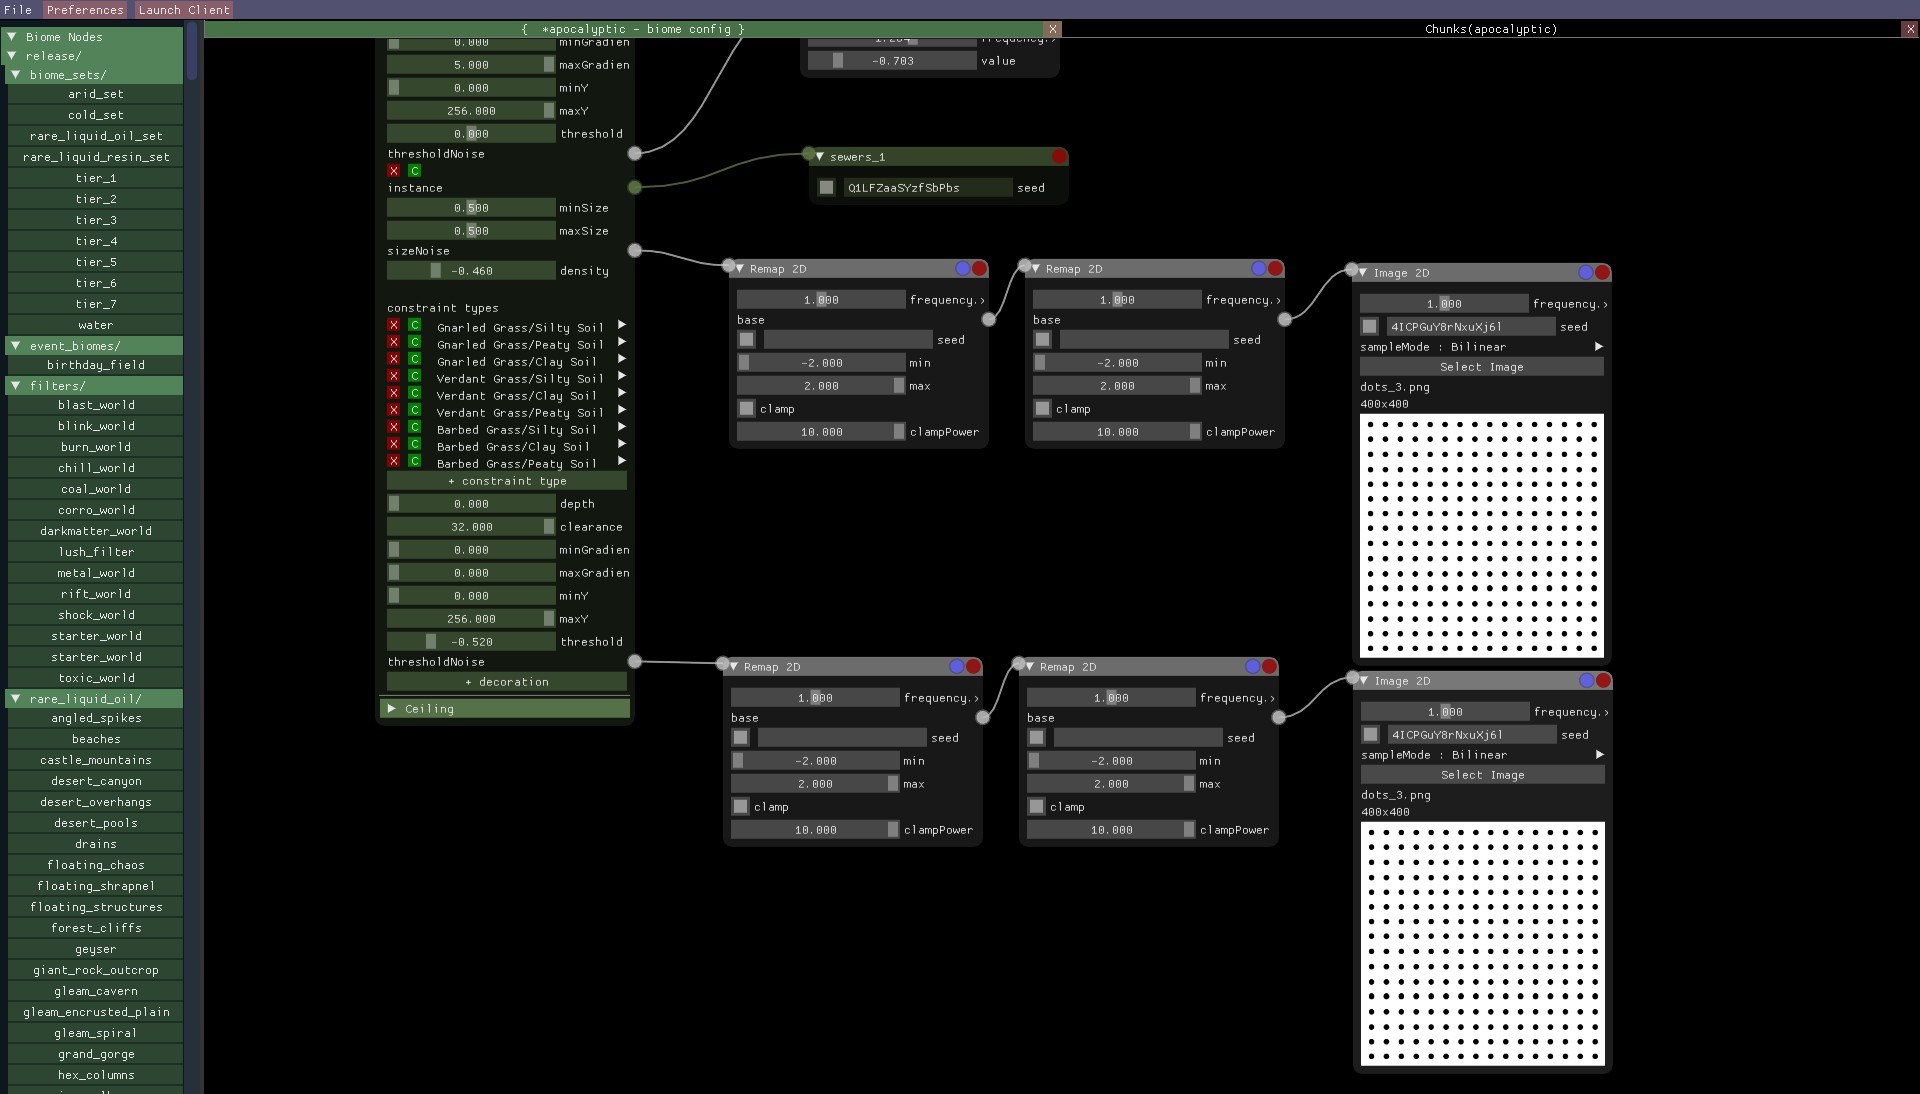Expand the Ceiling section
The height and width of the screenshot is (1094, 1920).
point(391,709)
